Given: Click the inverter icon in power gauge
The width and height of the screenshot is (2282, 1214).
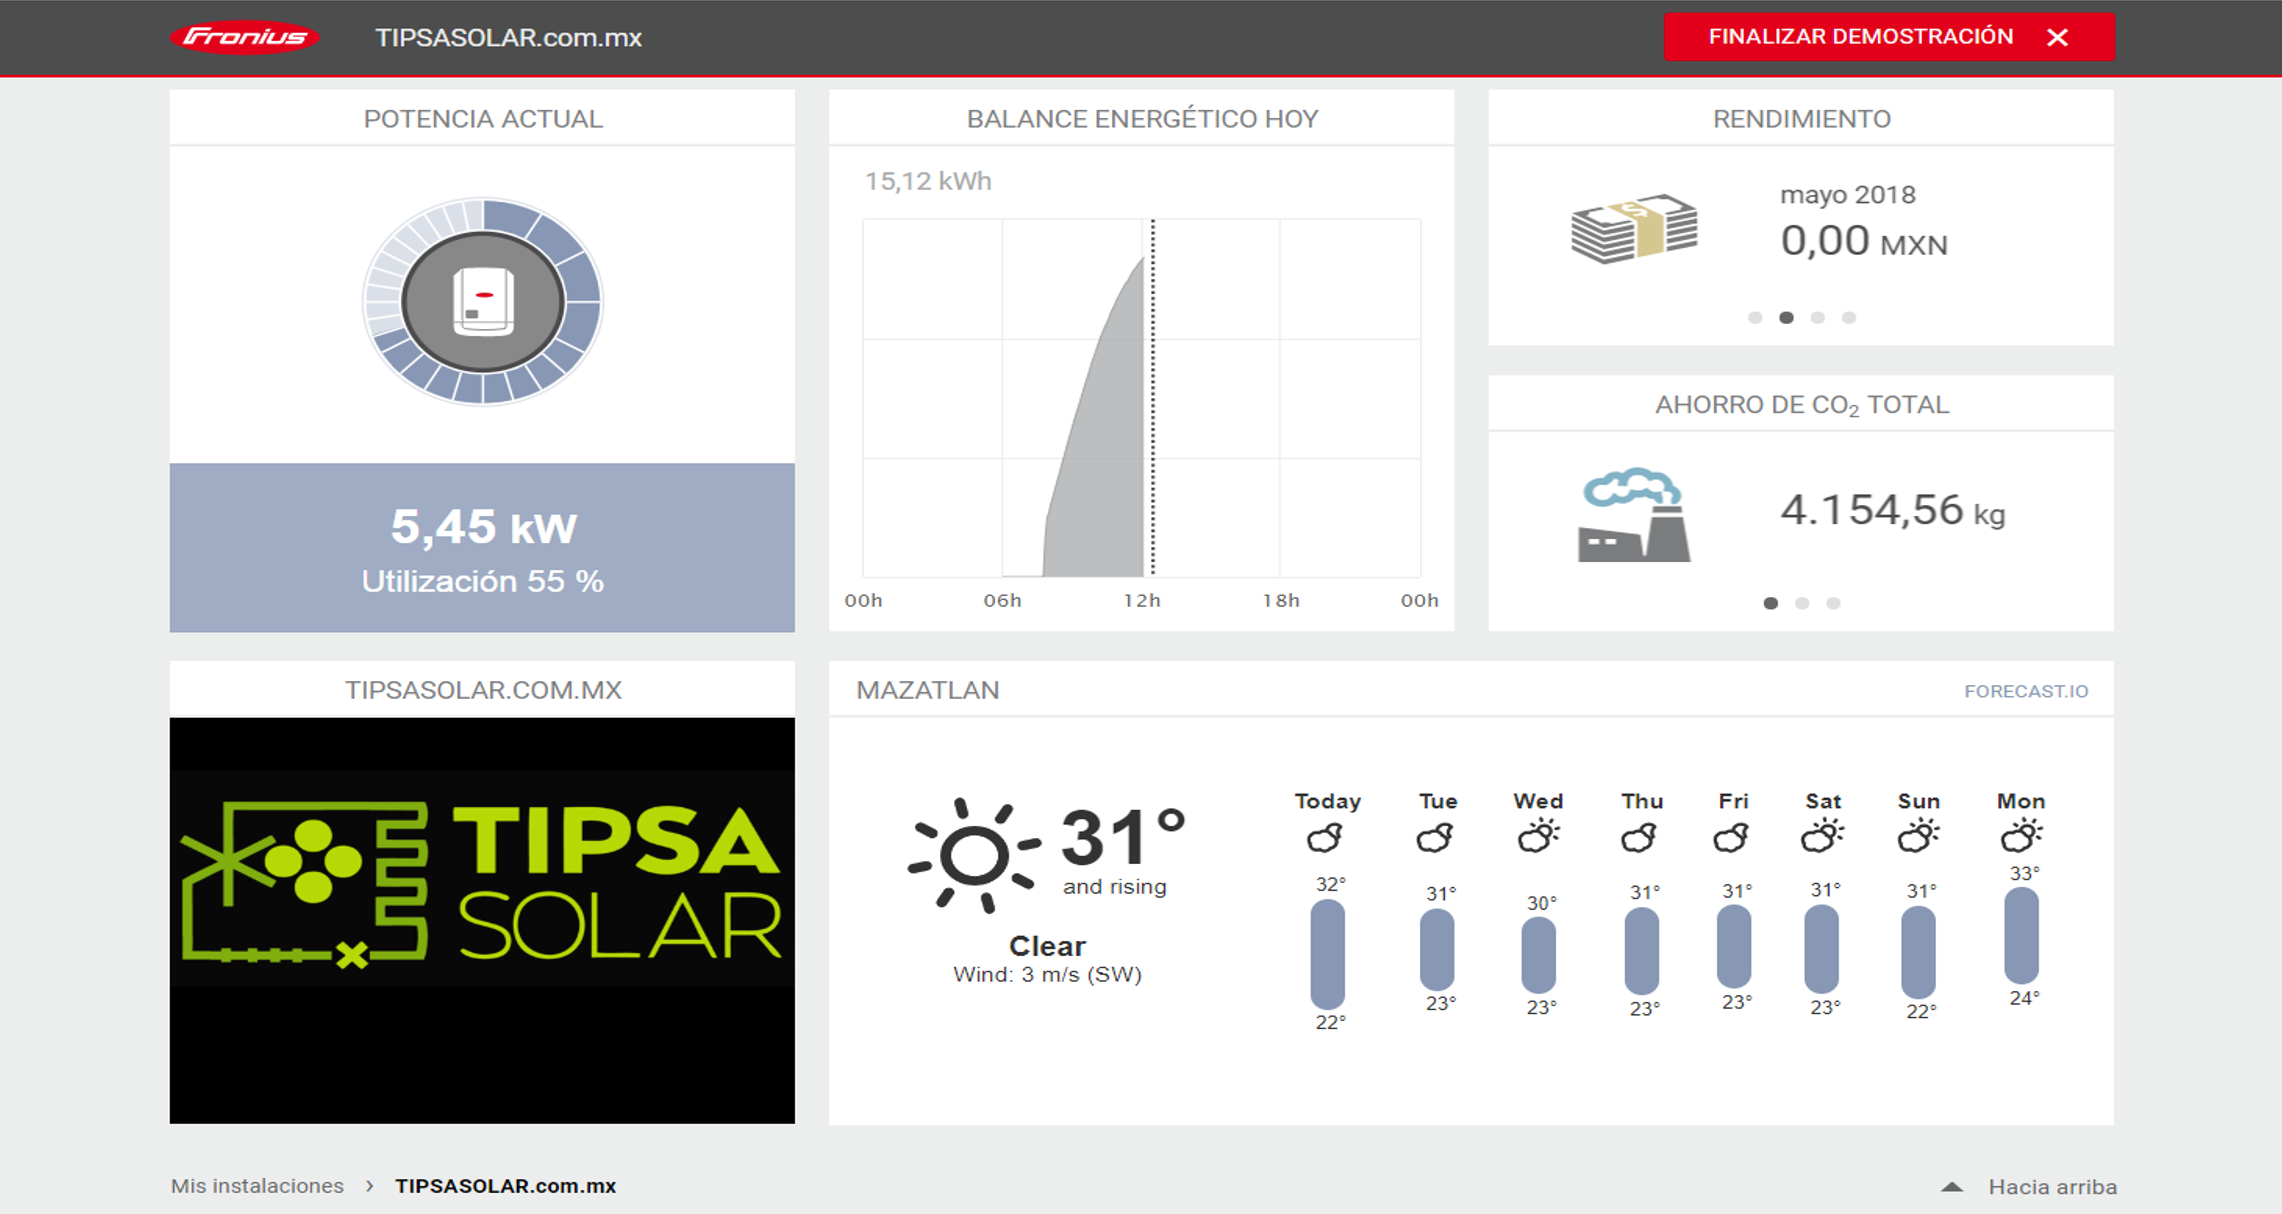Looking at the screenshot, I should pyautogui.click(x=483, y=301).
